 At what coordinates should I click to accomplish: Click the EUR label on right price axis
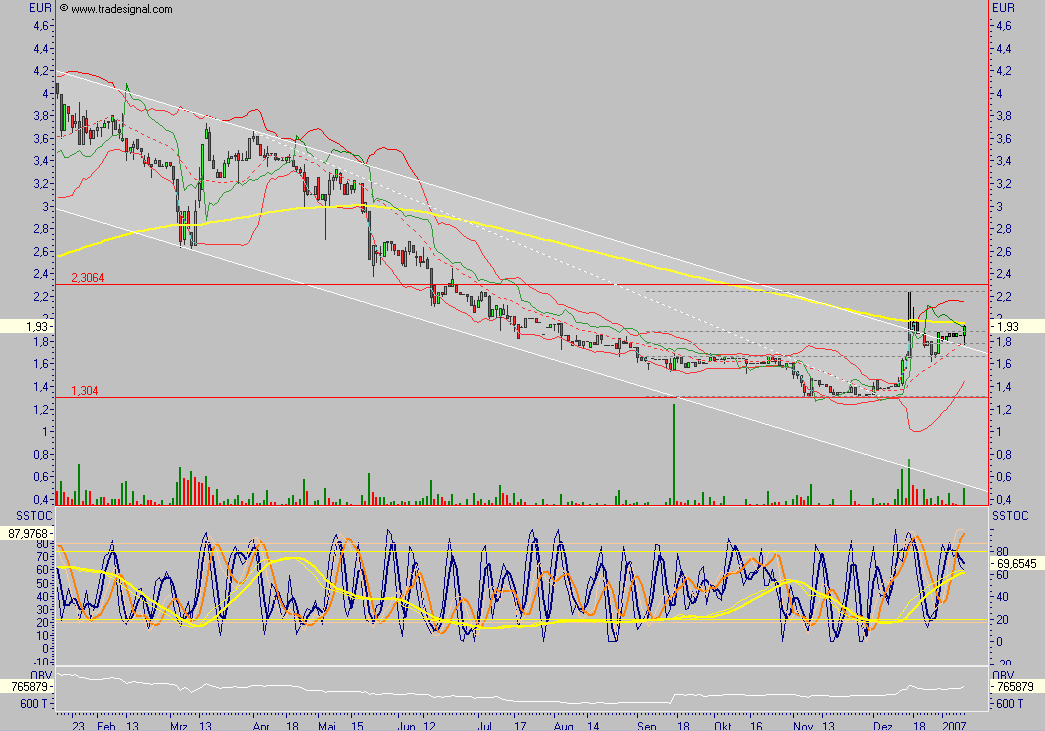1004,6
